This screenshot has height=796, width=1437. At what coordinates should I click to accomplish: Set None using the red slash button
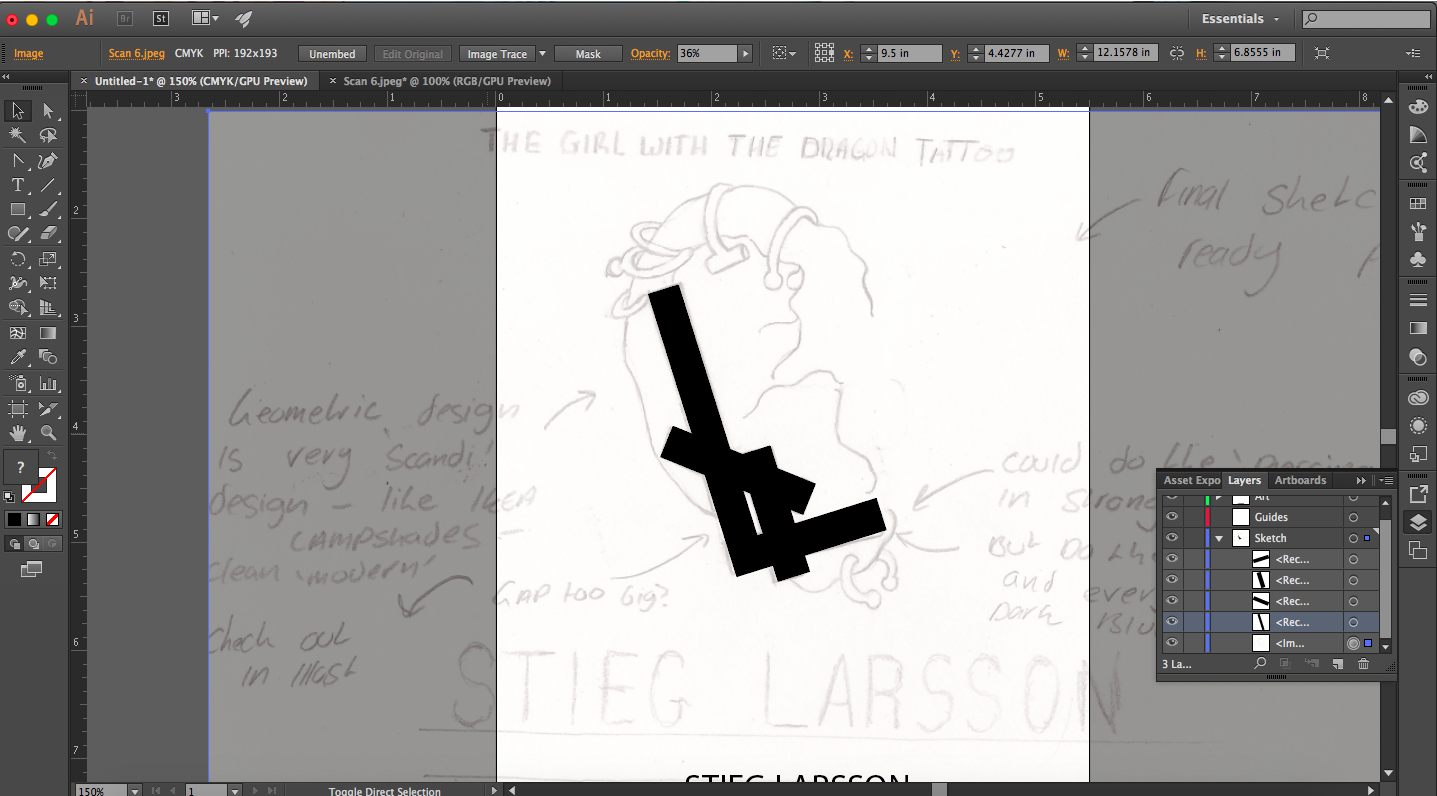pyautogui.click(x=52, y=519)
